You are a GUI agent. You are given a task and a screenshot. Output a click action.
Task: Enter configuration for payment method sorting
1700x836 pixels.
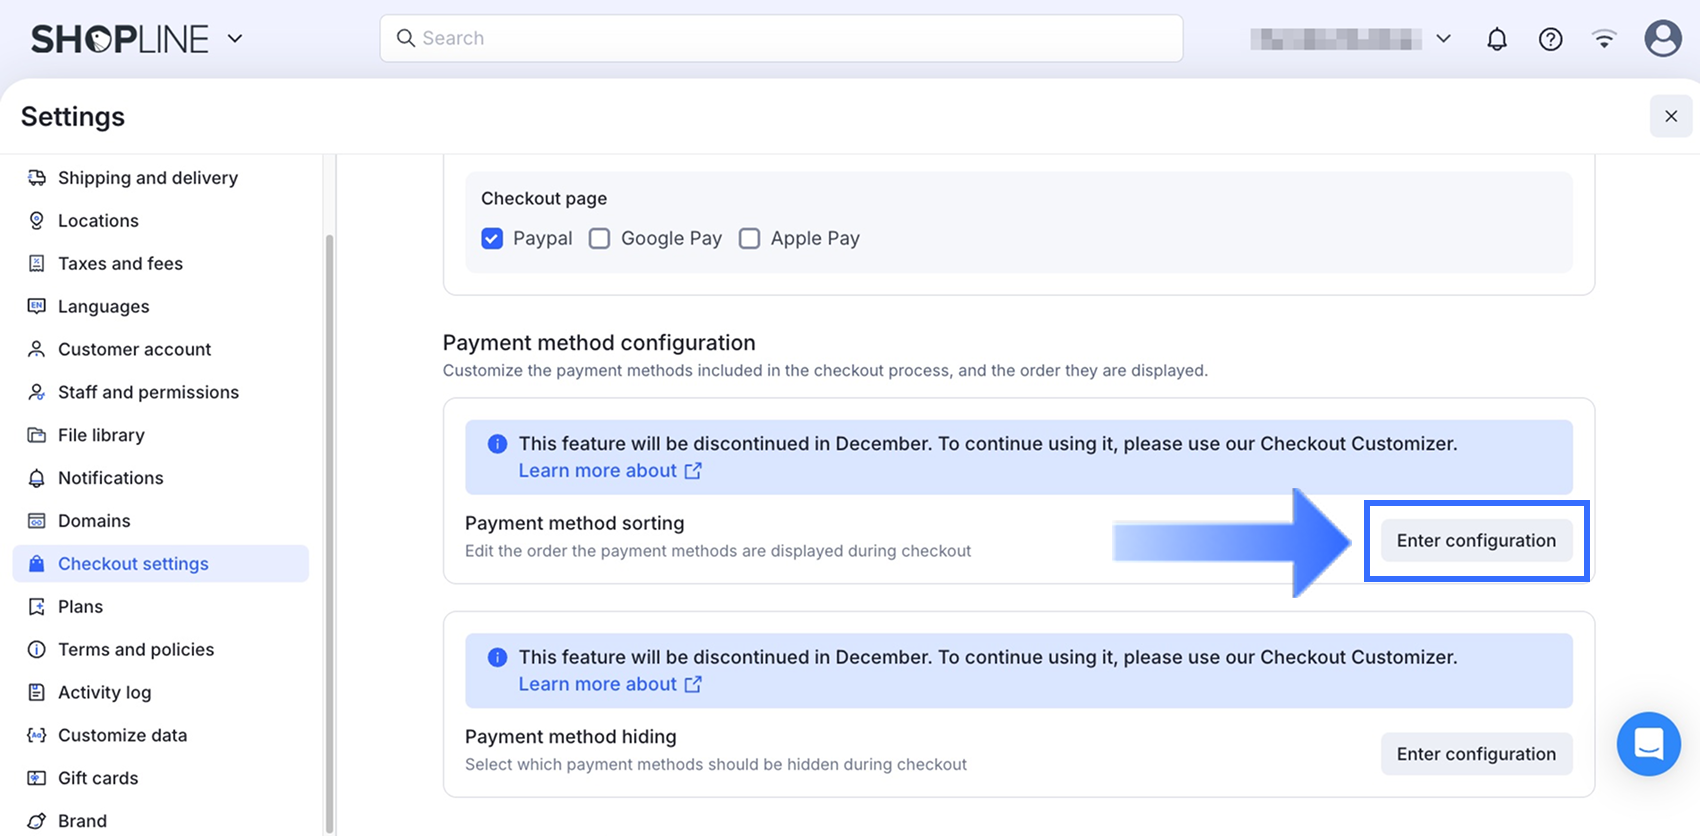click(1476, 541)
